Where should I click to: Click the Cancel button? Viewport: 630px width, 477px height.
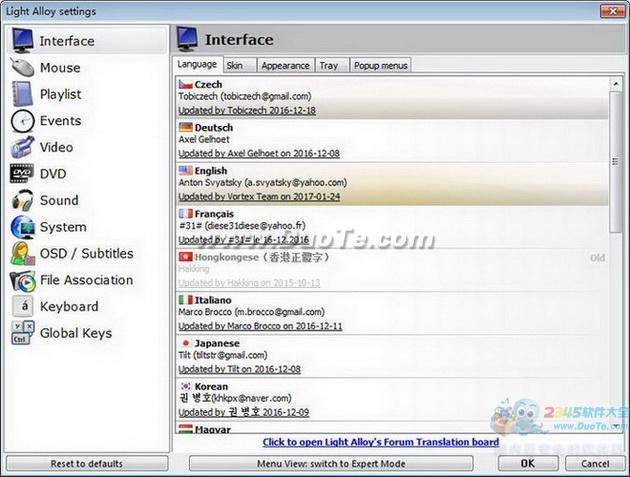tap(595, 463)
